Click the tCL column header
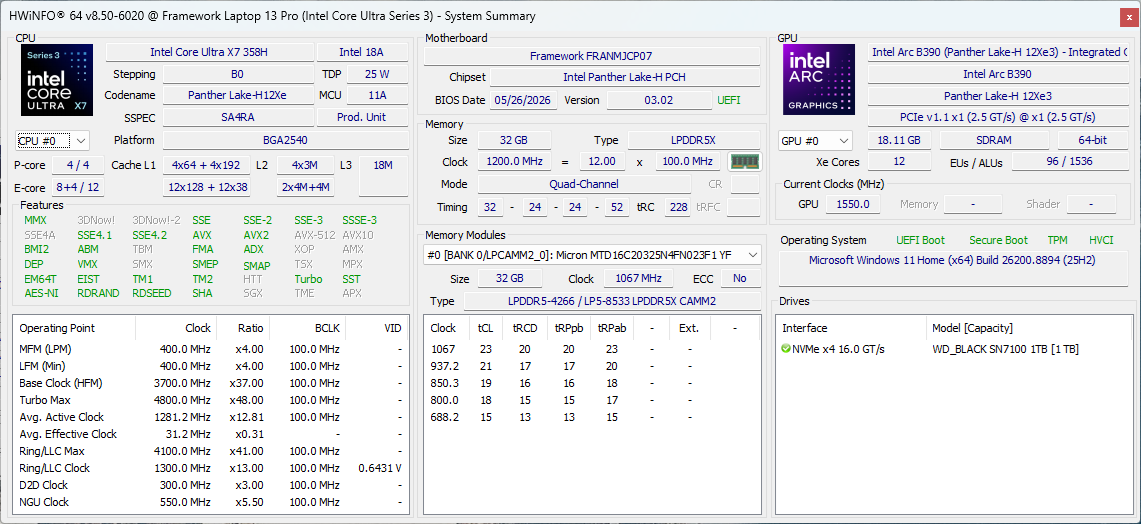 (485, 328)
